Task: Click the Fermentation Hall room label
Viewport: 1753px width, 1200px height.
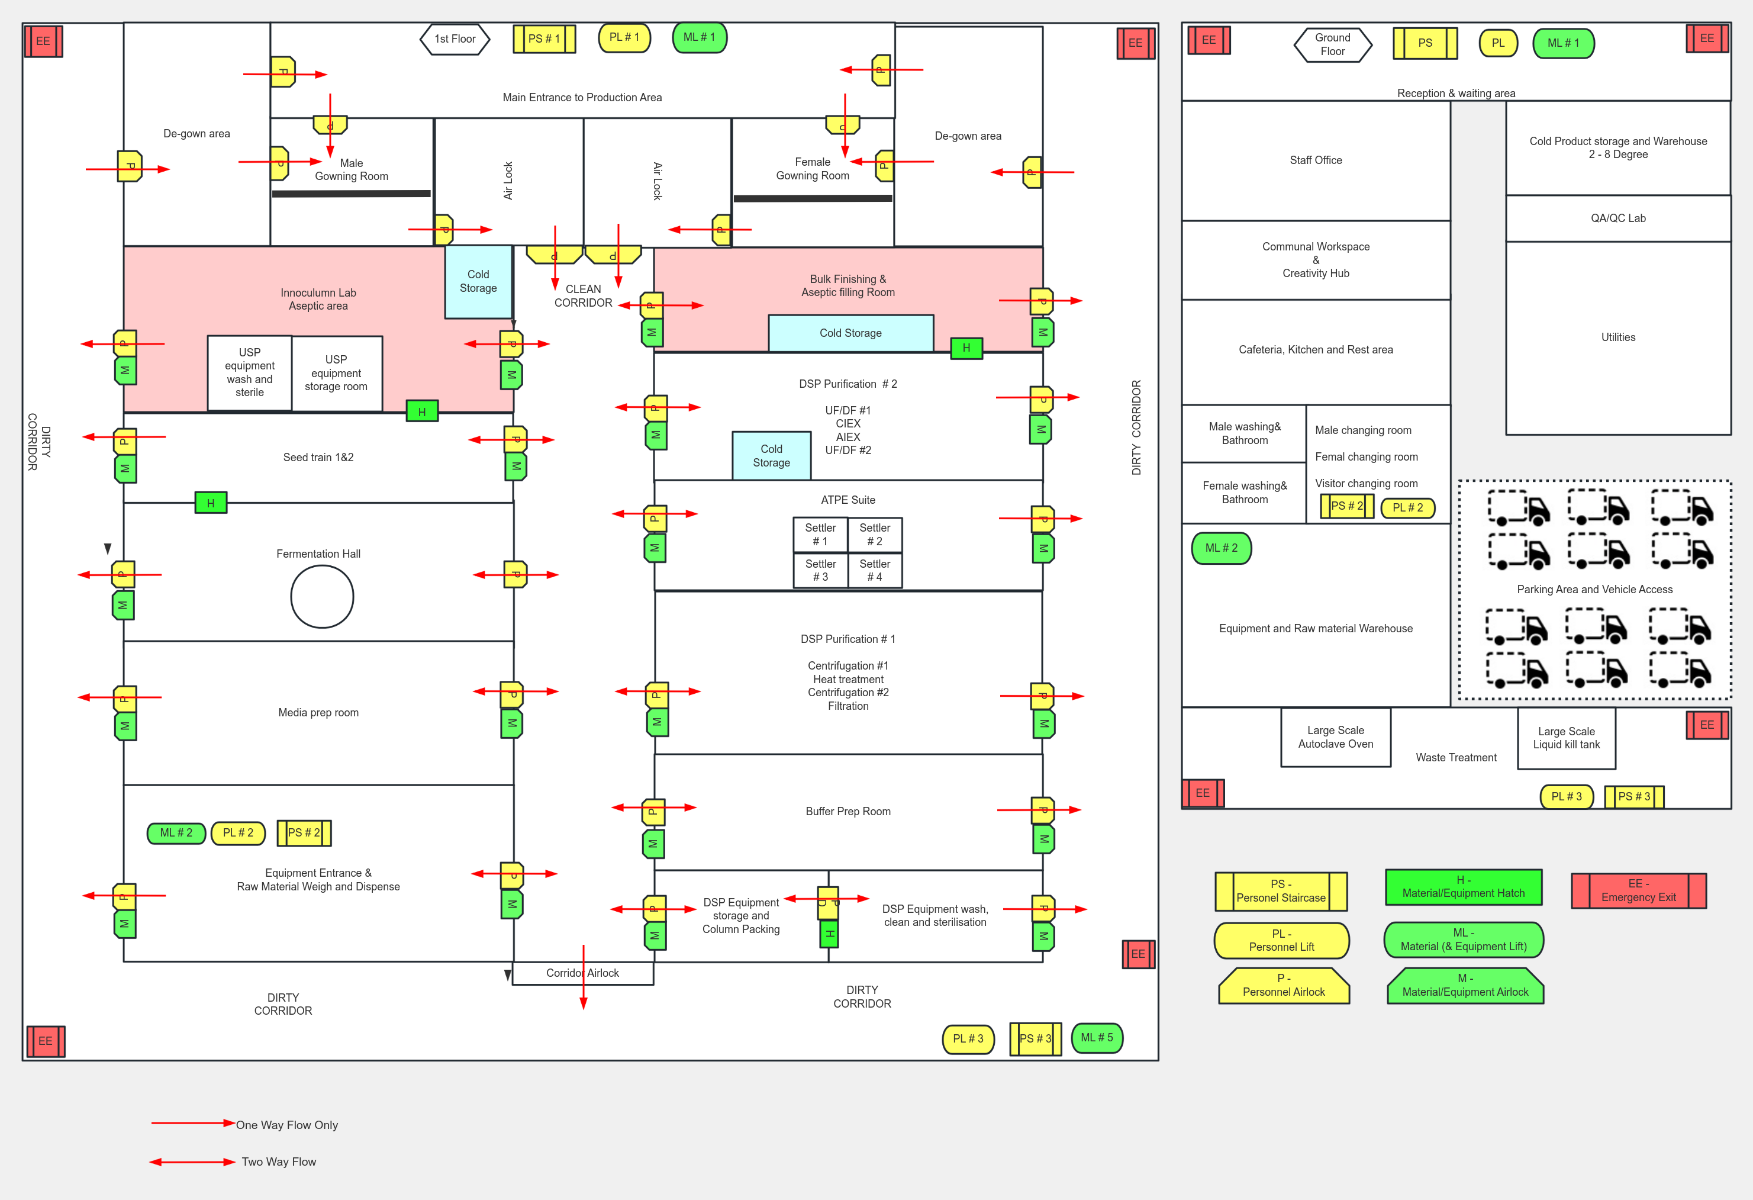Action: (x=318, y=553)
